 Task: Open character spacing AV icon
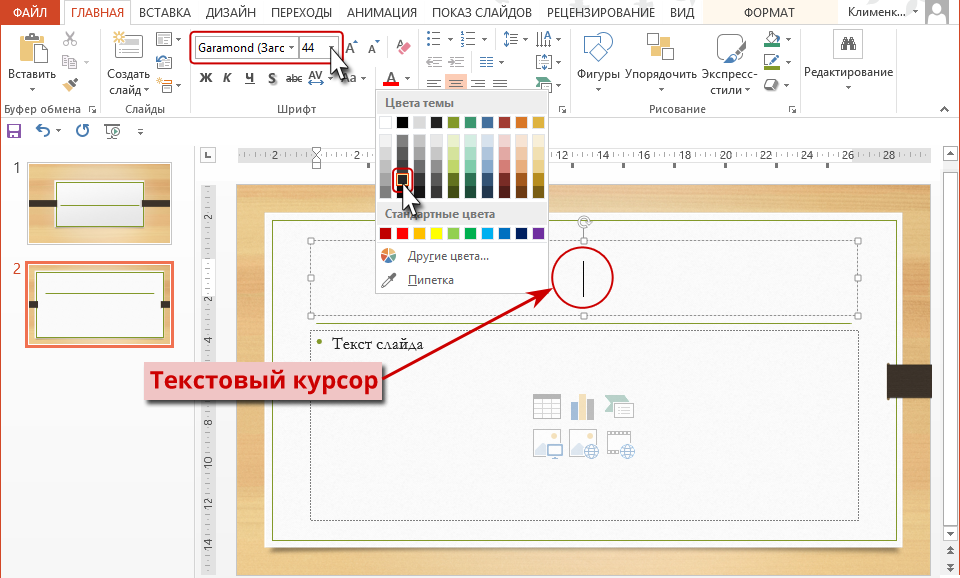pyautogui.click(x=315, y=77)
